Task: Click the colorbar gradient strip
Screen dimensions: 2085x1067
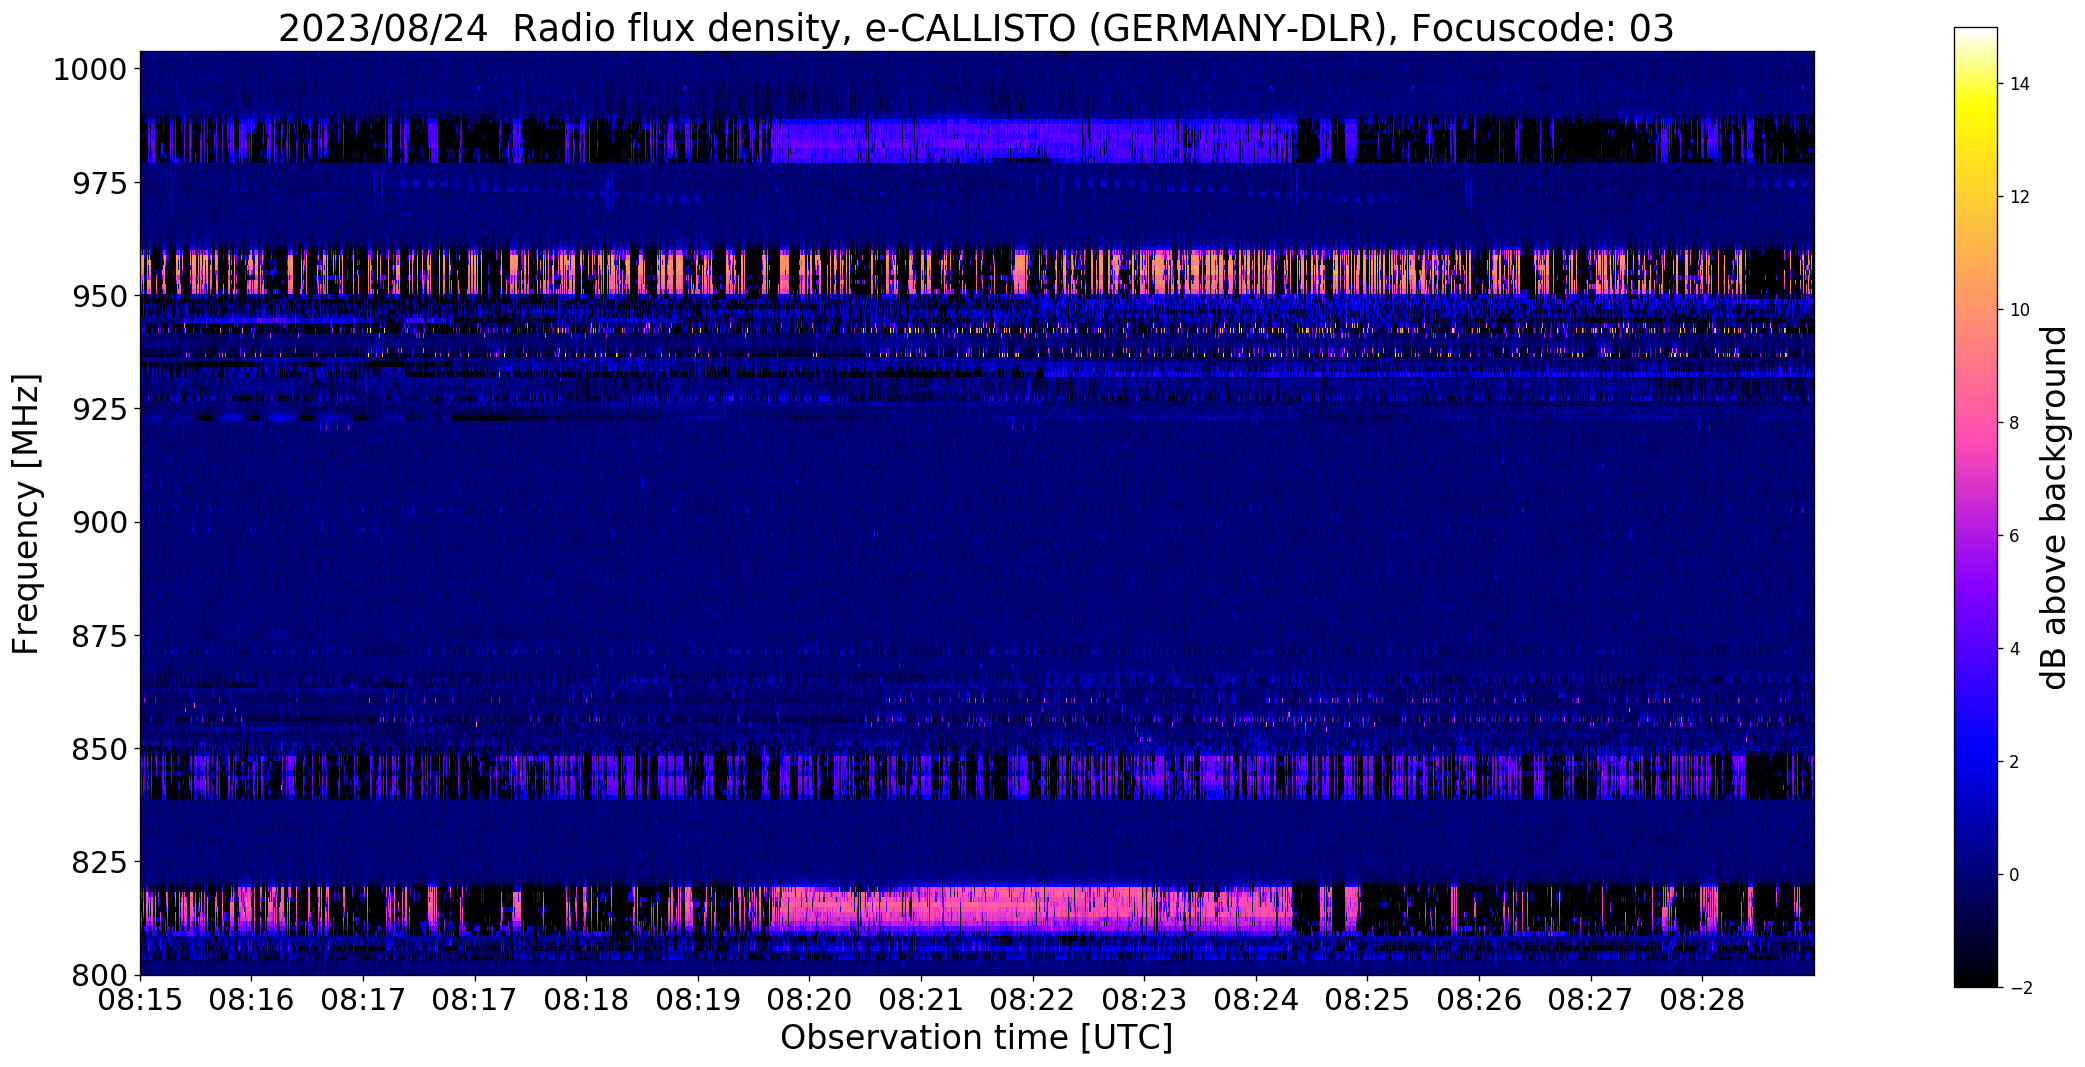Action: point(1975,507)
